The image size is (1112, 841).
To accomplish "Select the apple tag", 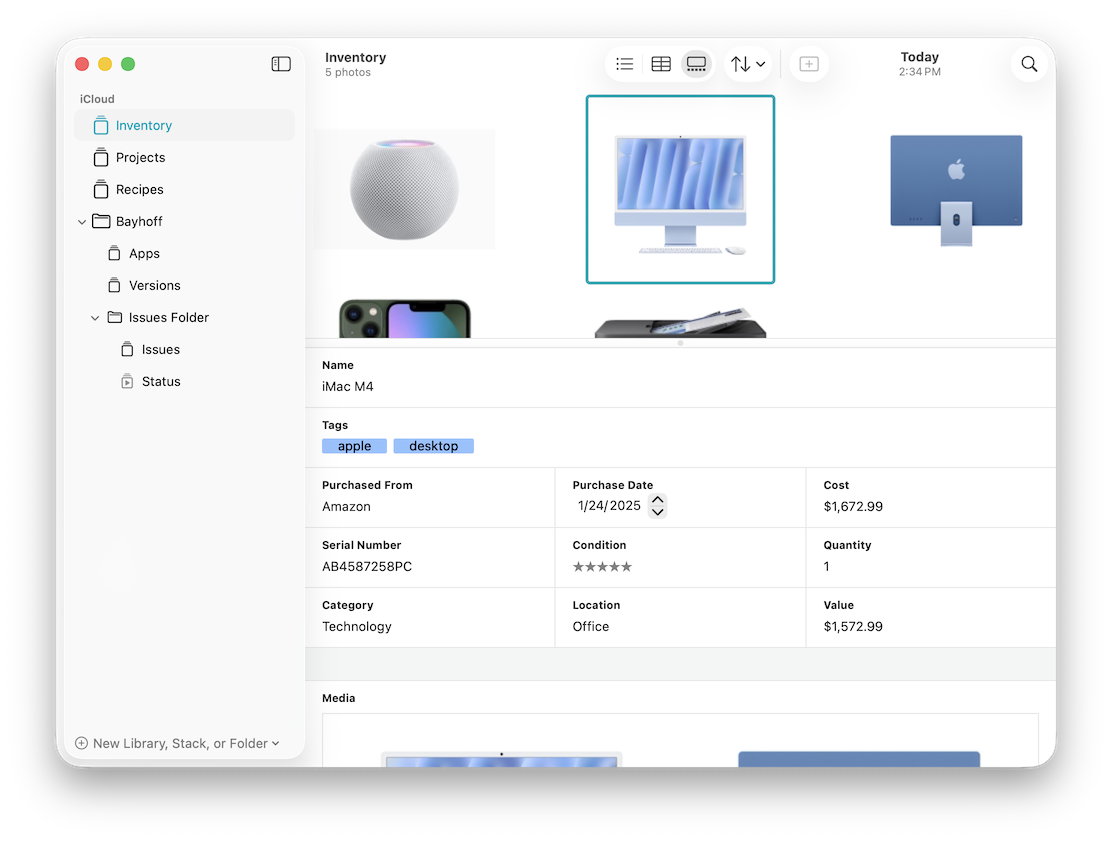I will (354, 445).
